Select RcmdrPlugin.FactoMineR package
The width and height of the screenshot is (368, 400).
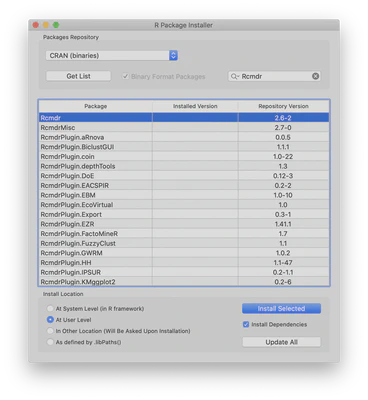(x=184, y=234)
